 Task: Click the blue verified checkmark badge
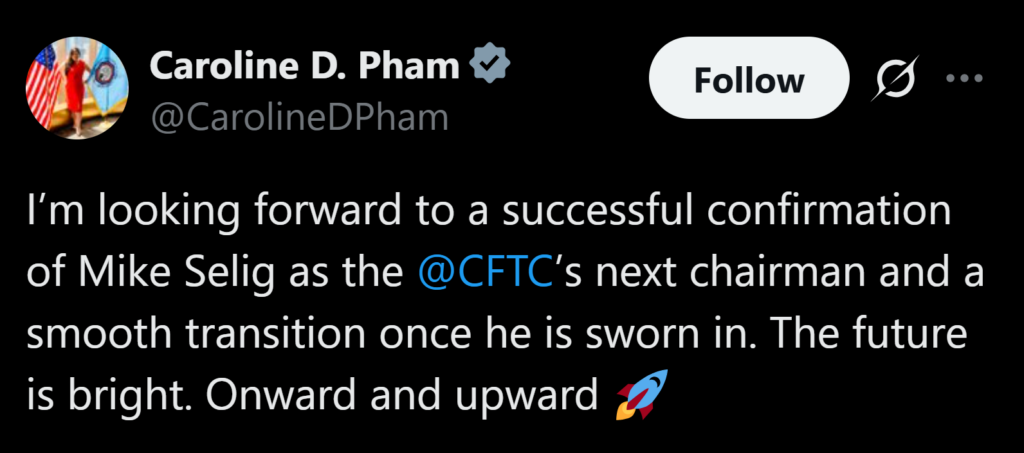(x=493, y=67)
